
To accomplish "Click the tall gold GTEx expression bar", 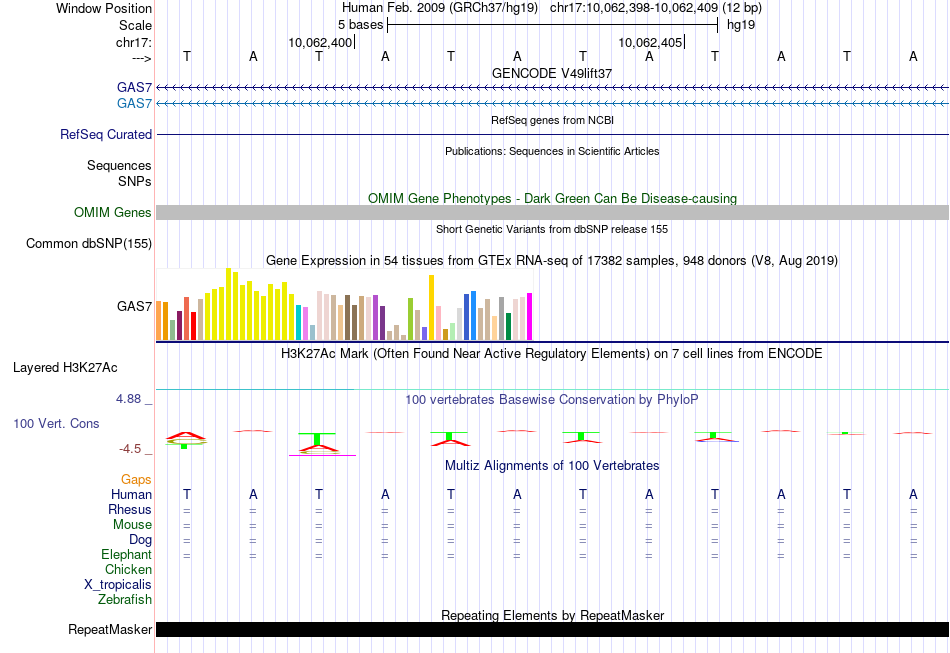I will [431, 308].
